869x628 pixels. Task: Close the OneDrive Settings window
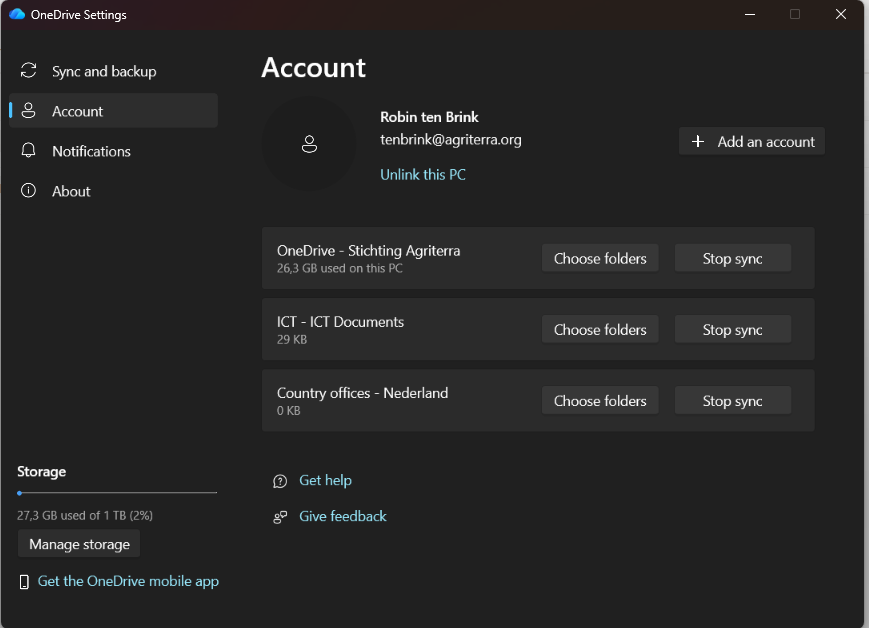coord(841,14)
